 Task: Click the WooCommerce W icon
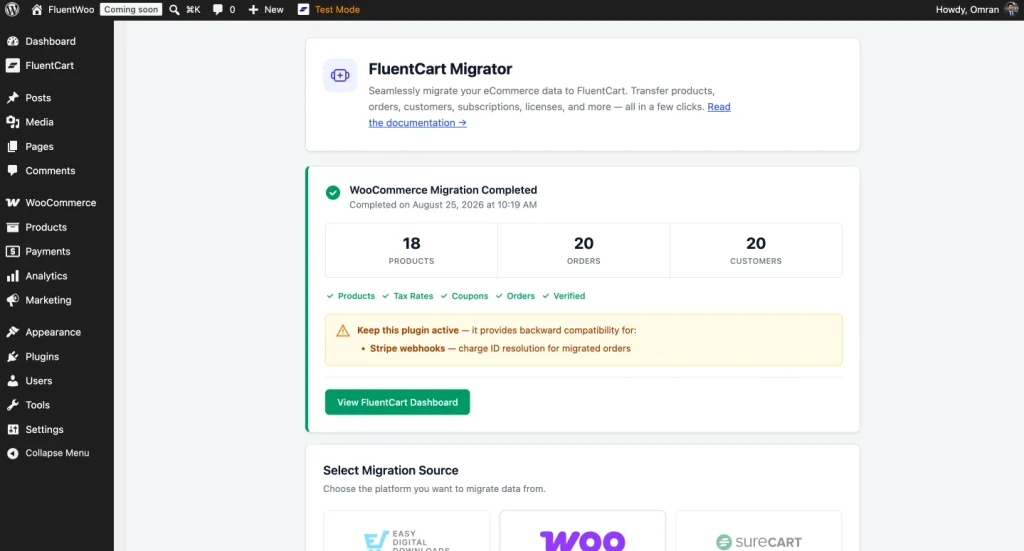click(x=12, y=202)
